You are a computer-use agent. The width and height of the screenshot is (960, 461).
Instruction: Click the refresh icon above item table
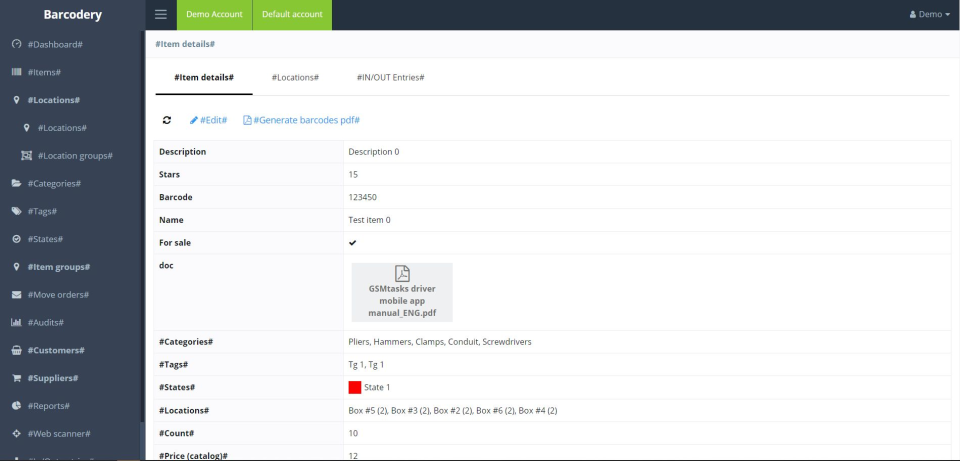click(167, 120)
